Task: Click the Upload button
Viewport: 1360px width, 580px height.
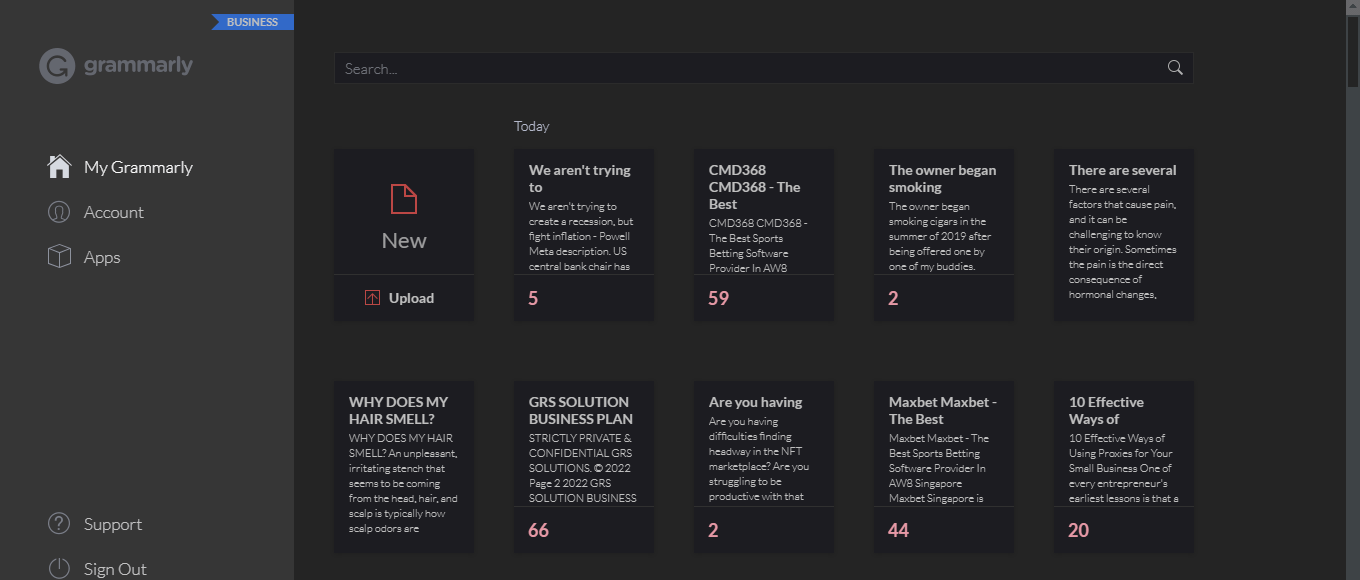Action: [x=404, y=298]
